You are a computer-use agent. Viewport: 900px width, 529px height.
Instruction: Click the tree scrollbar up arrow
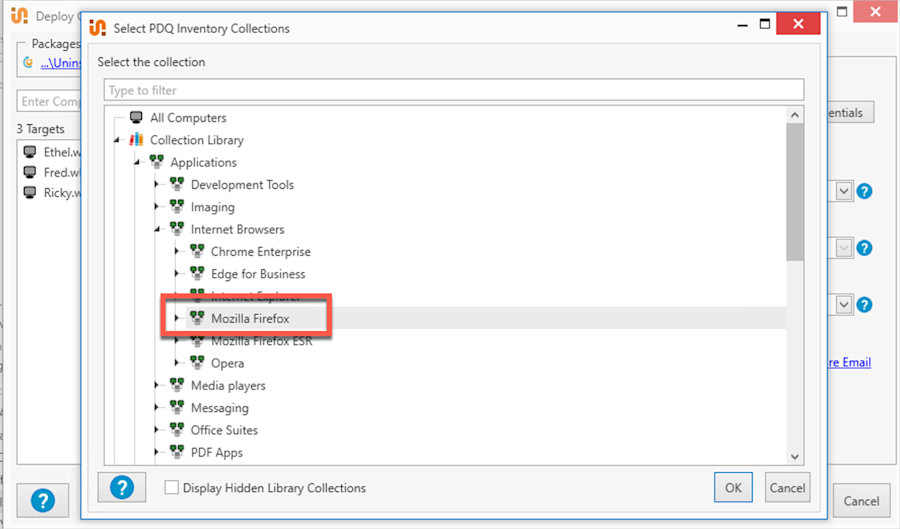pos(794,115)
